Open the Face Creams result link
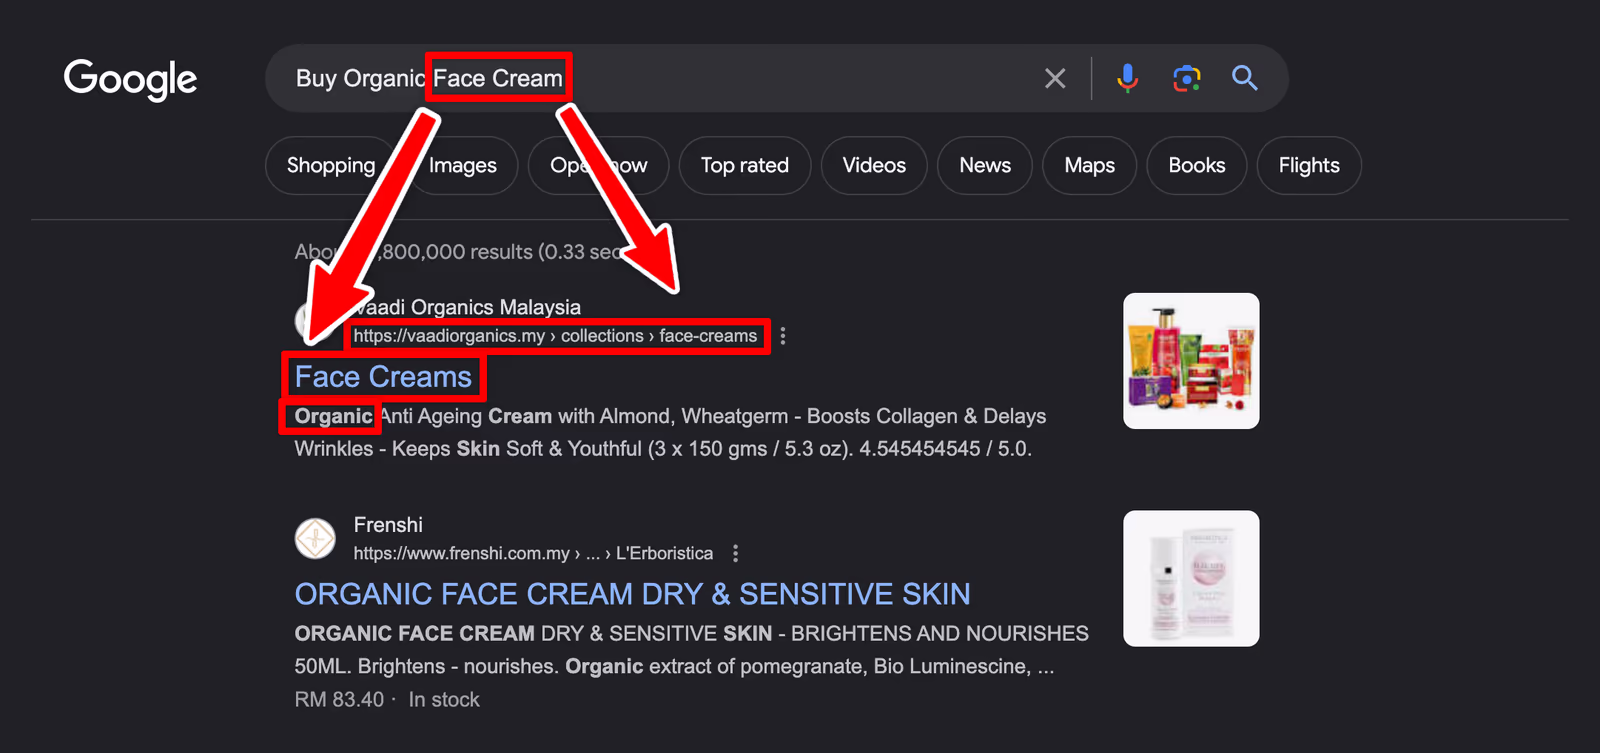The image size is (1600, 753). [x=383, y=377]
